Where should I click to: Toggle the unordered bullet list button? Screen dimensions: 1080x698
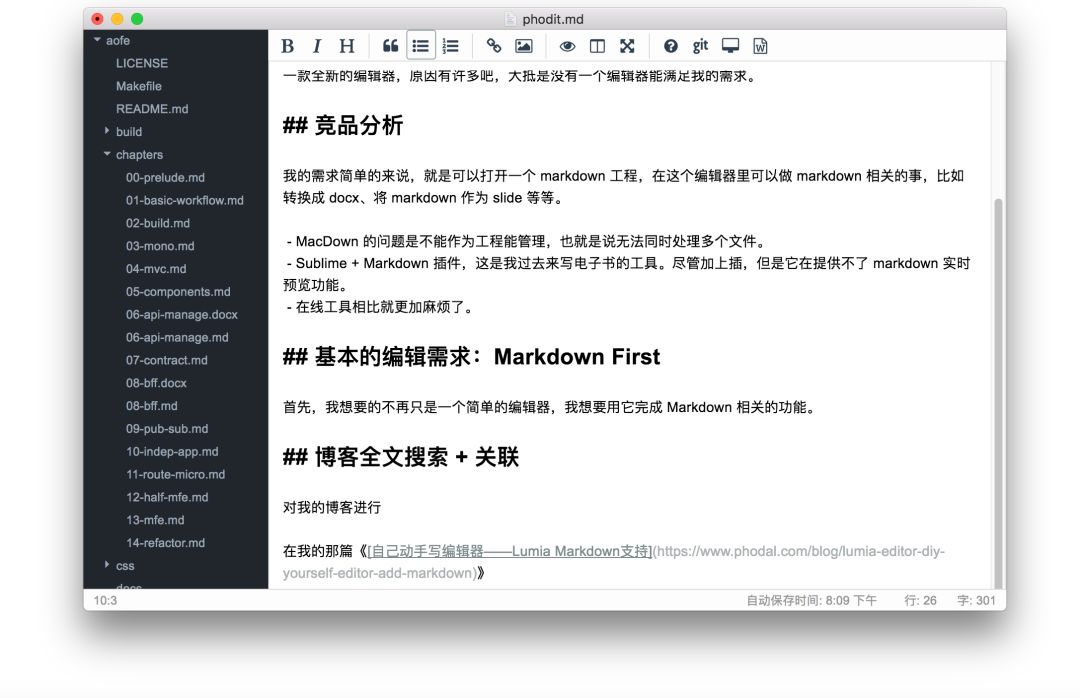coord(420,46)
